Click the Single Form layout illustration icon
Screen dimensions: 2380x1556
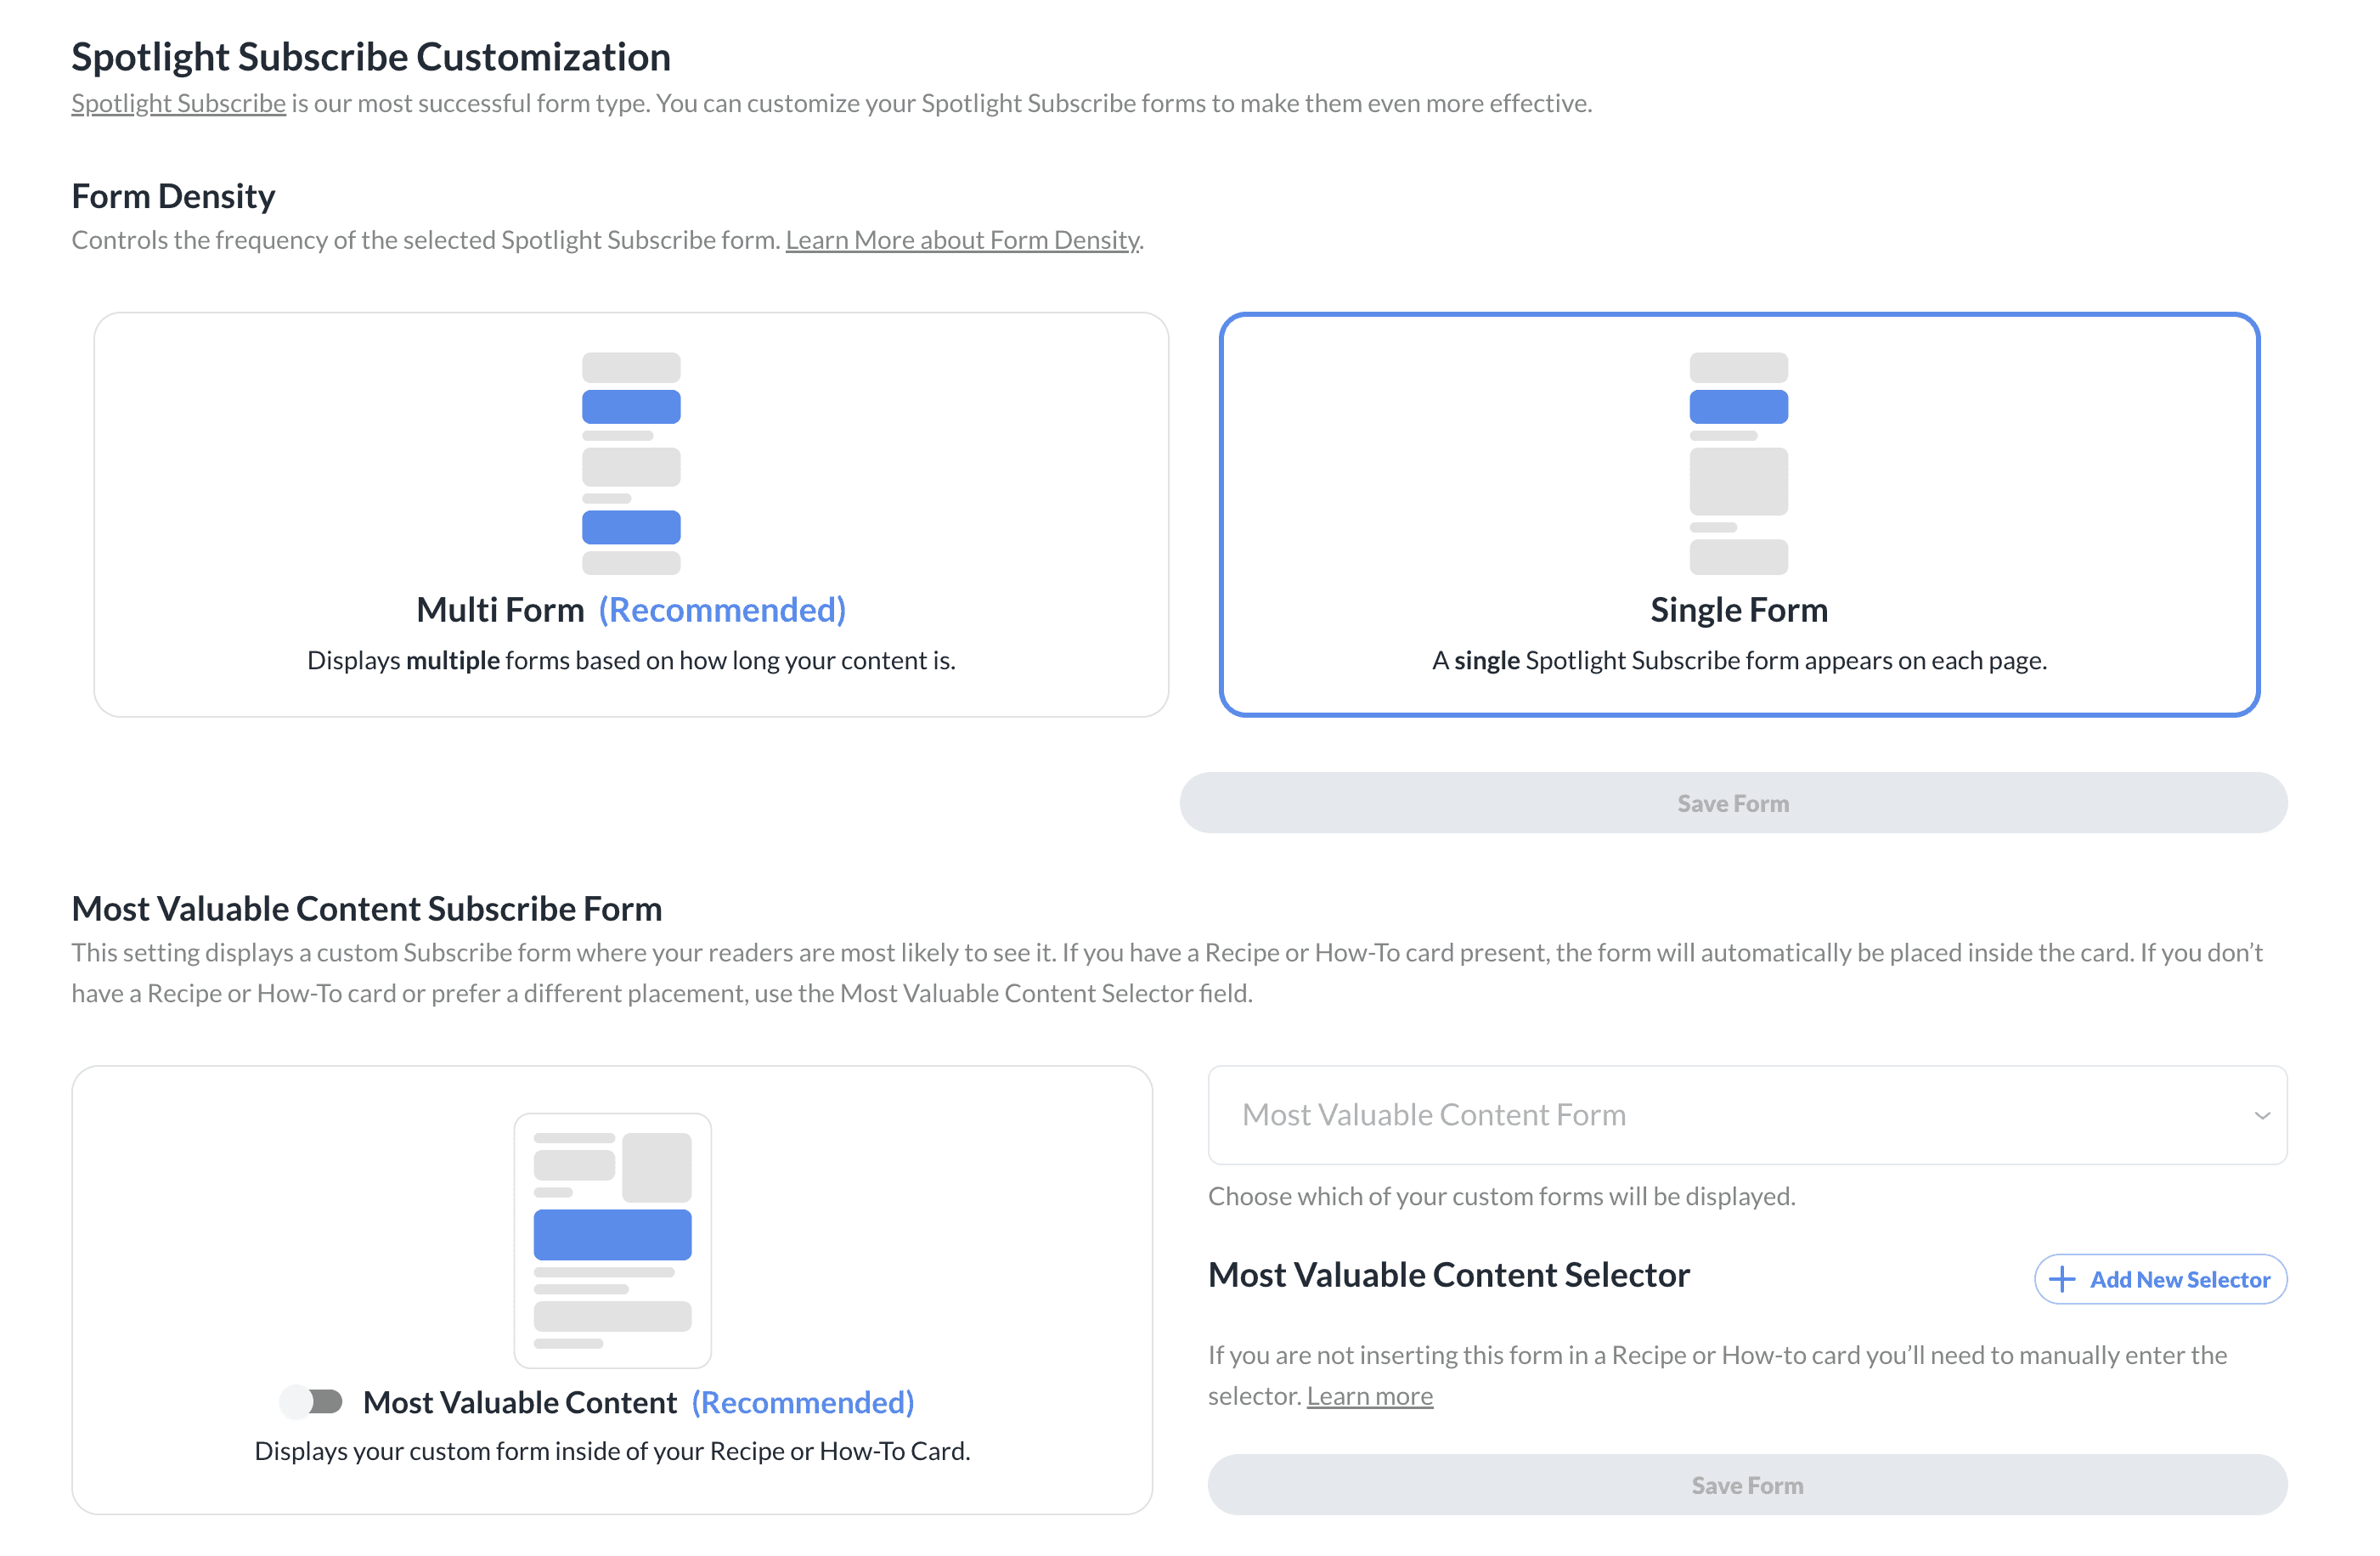(1738, 463)
